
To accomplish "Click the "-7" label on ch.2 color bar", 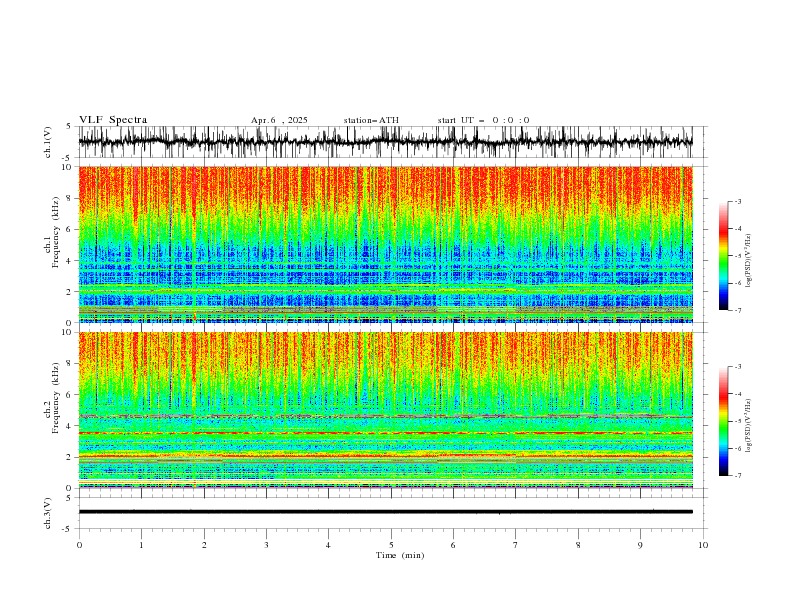I will 738,476.
